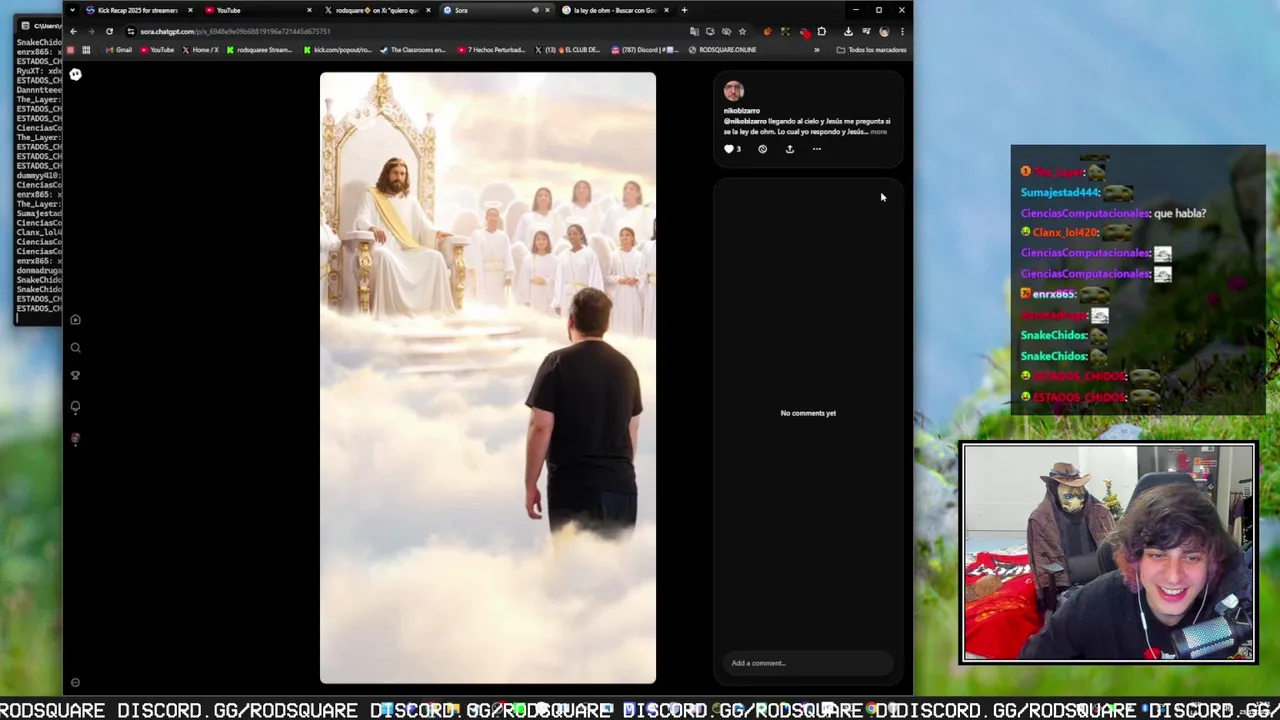Open the rodsquaree Stream bookmark
The width and height of the screenshot is (1280, 720).
click(260, 50)
